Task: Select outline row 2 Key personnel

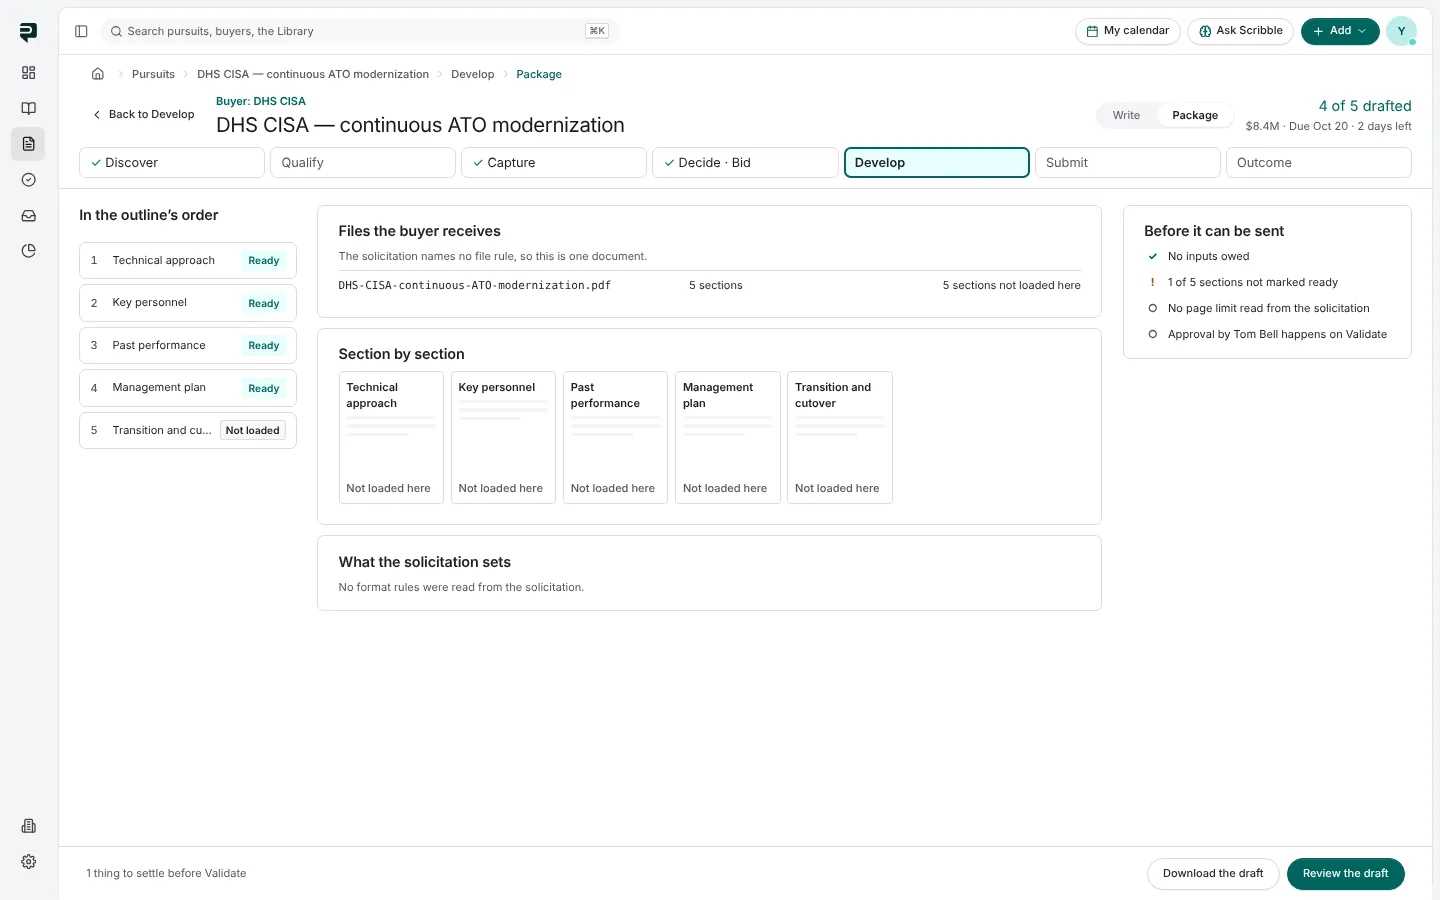Action: pos(188,303)
